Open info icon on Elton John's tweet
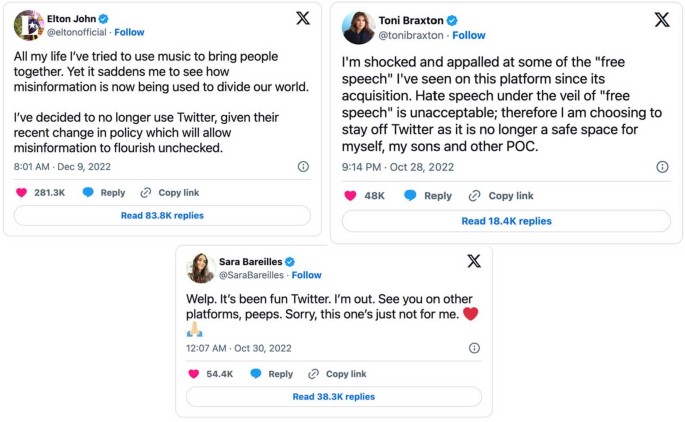 (303, 167)
